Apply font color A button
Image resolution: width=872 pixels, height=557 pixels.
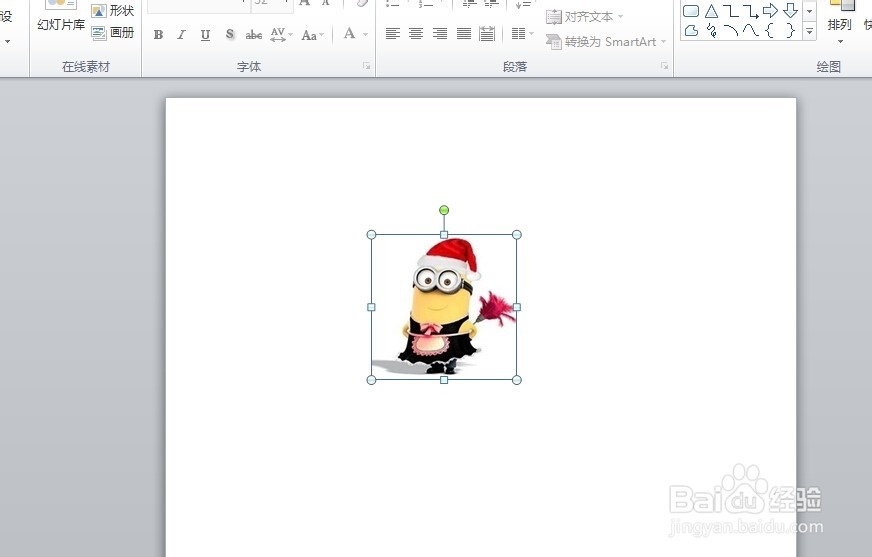[349, 34]
